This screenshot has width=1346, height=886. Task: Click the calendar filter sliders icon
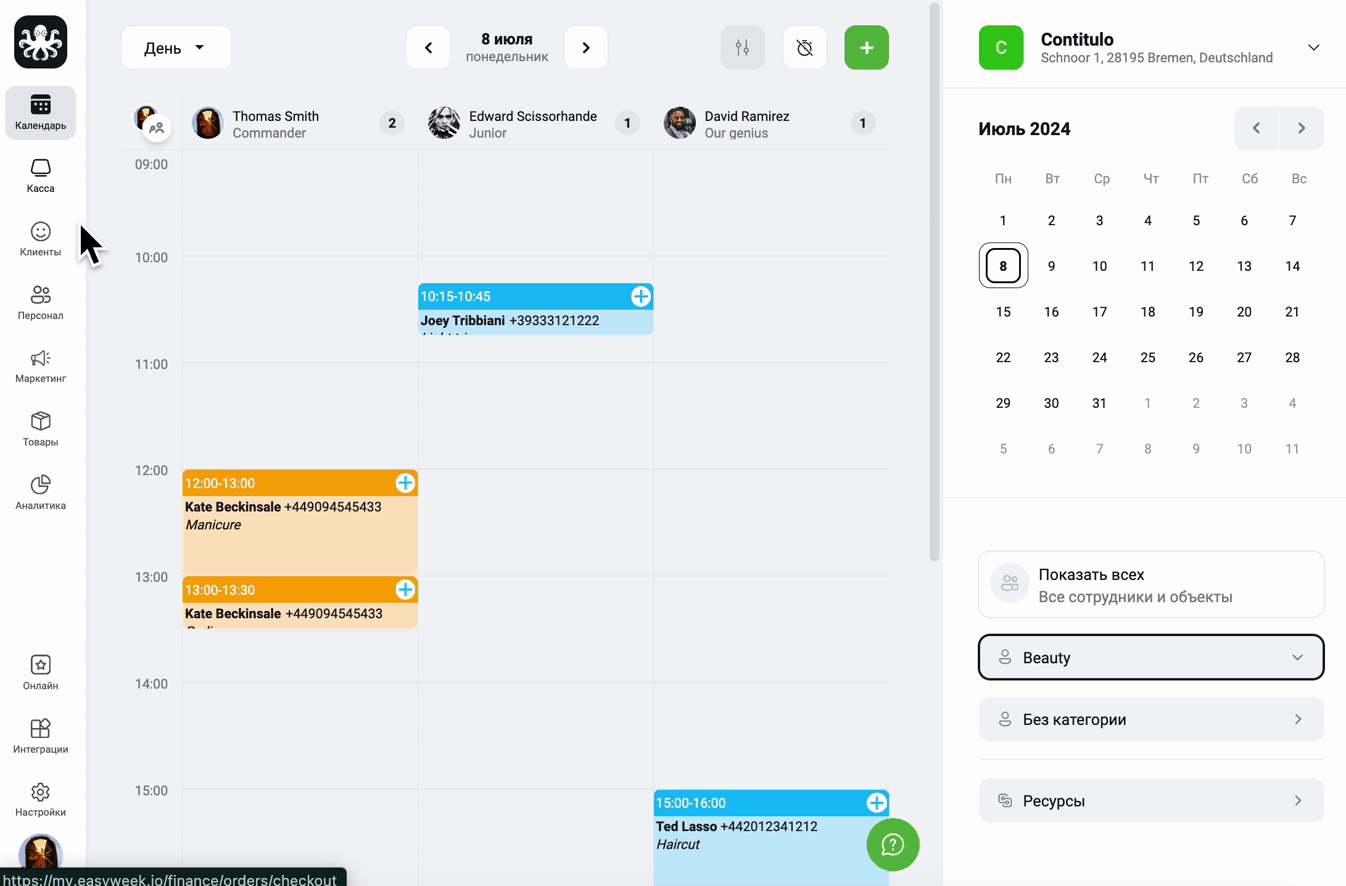click(x=742, y=48)
